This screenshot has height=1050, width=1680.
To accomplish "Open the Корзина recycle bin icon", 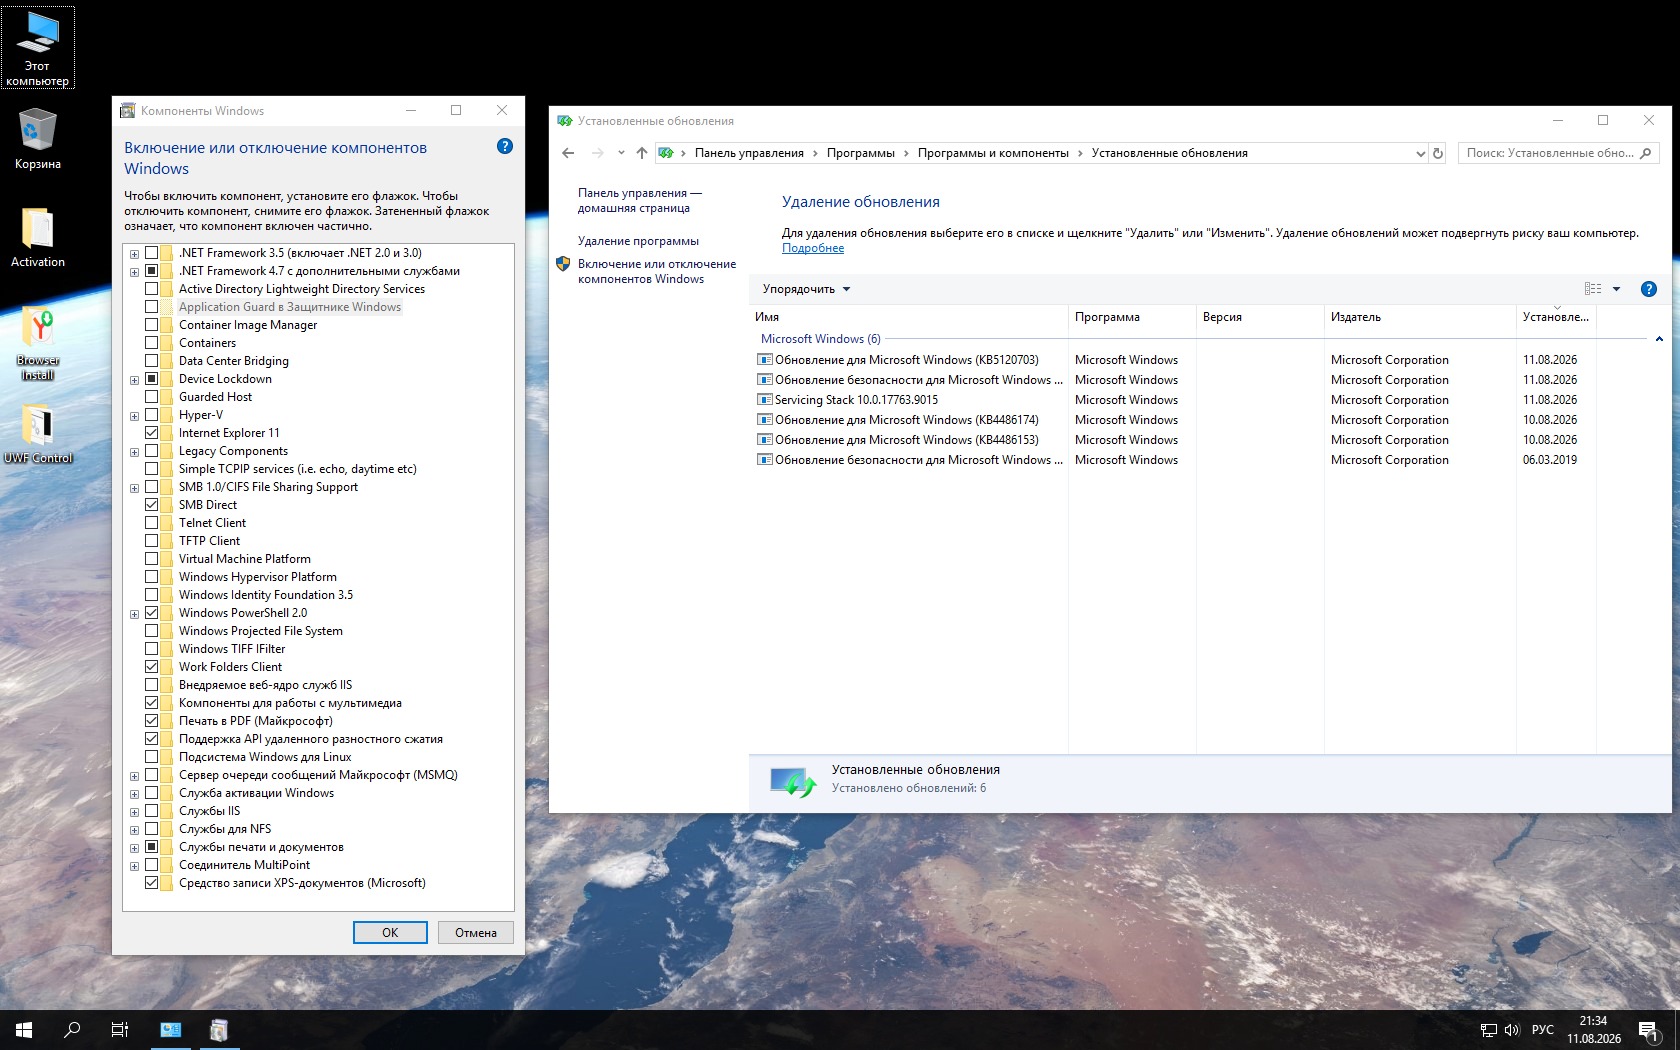I will (x=38, y=139).
